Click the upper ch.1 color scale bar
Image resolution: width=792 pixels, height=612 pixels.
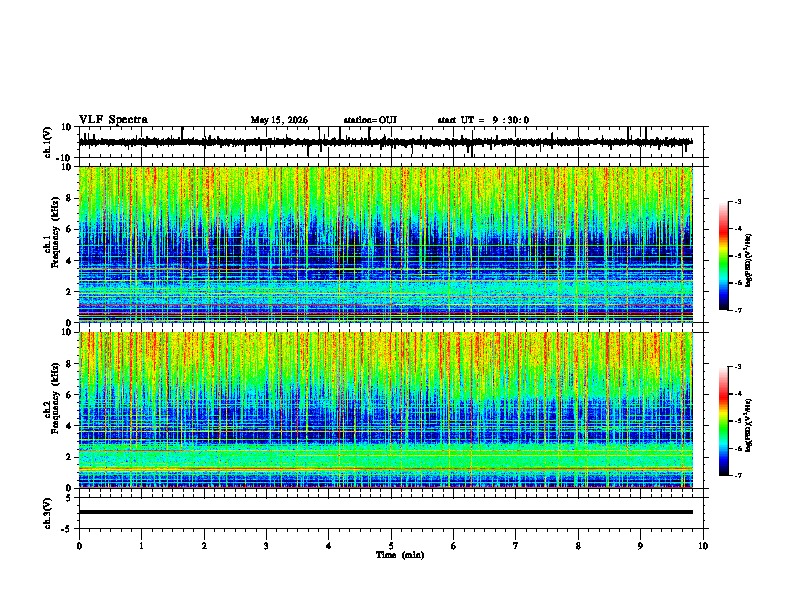point(723,256)
